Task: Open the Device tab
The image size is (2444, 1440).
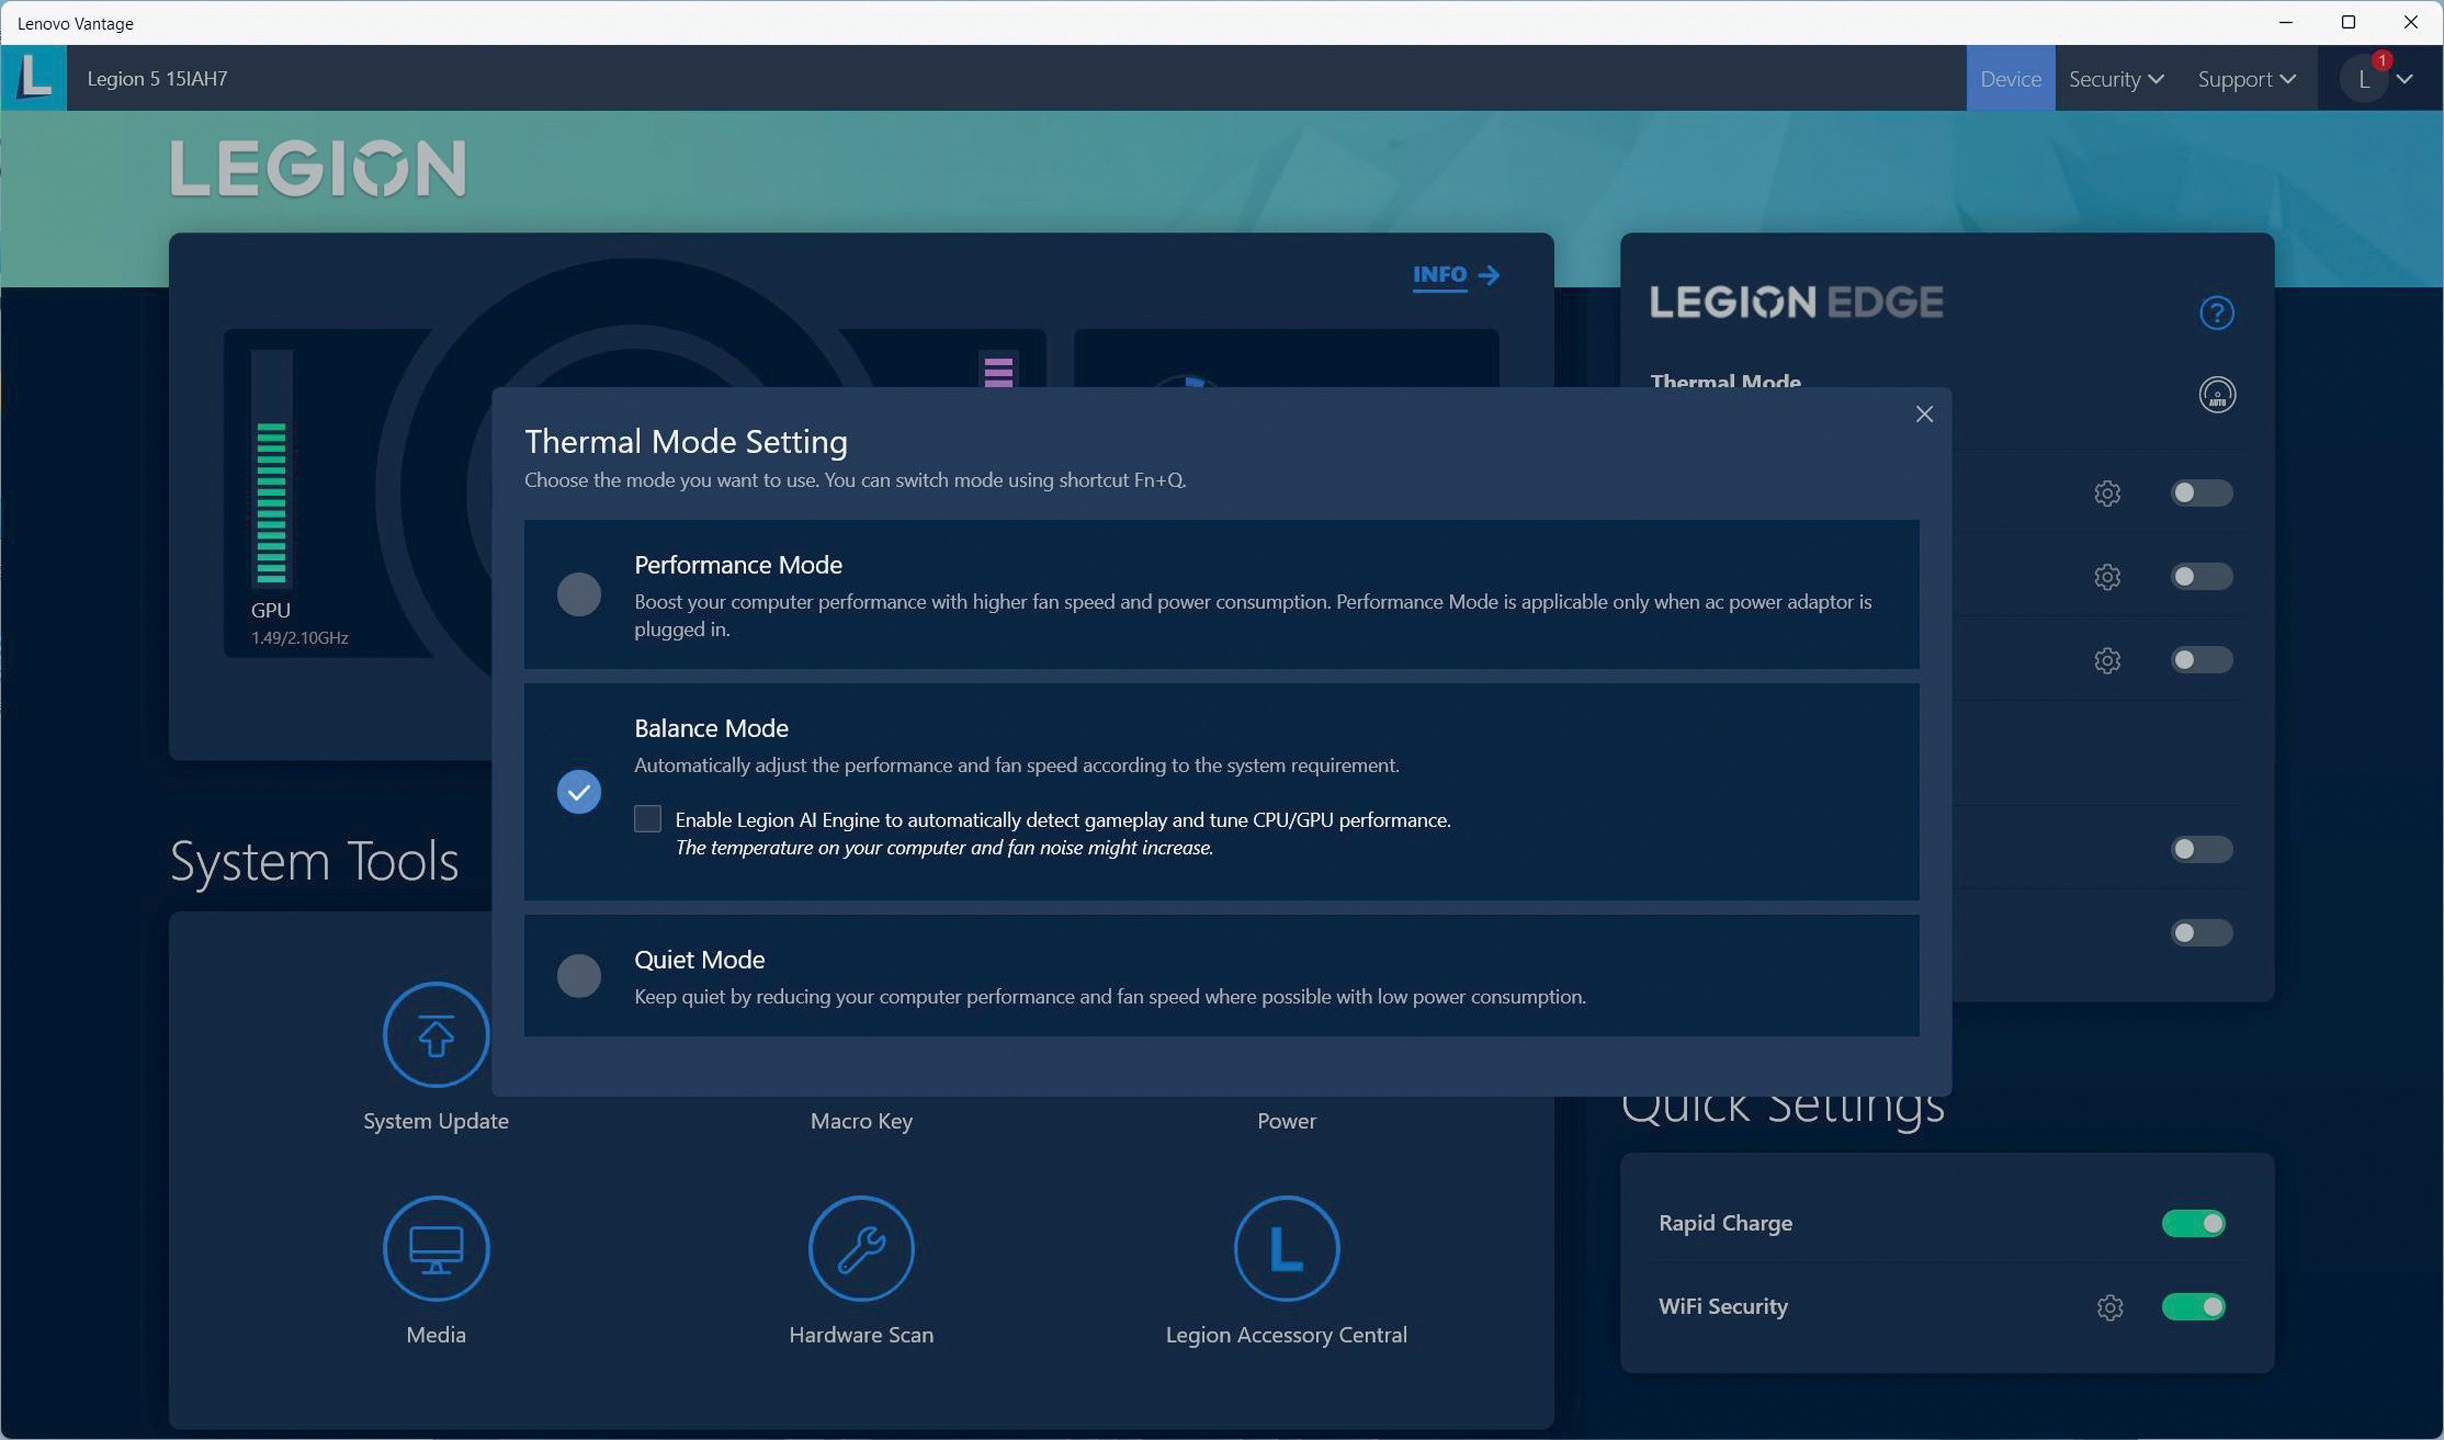Action: click(x=2010, y=78)
